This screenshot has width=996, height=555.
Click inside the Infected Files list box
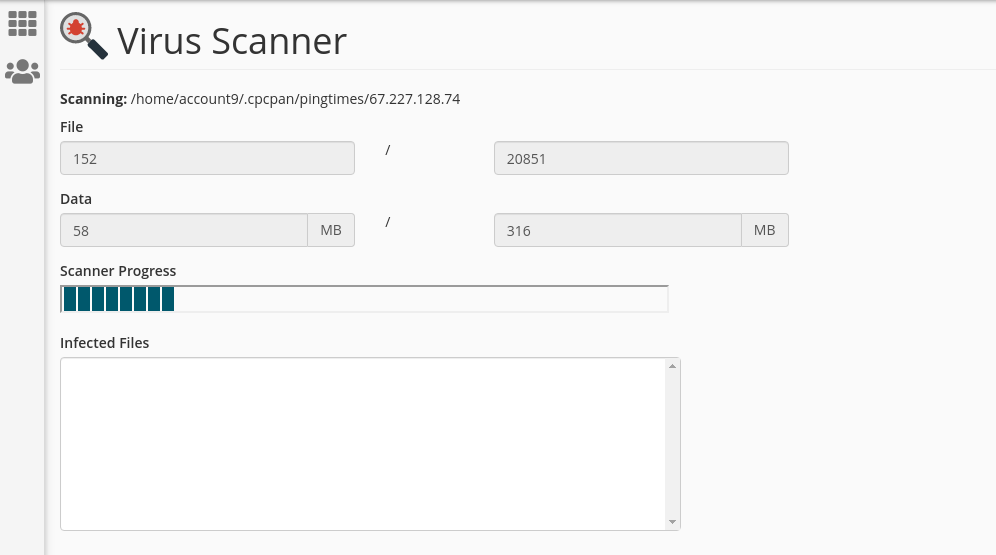[363, 444]
